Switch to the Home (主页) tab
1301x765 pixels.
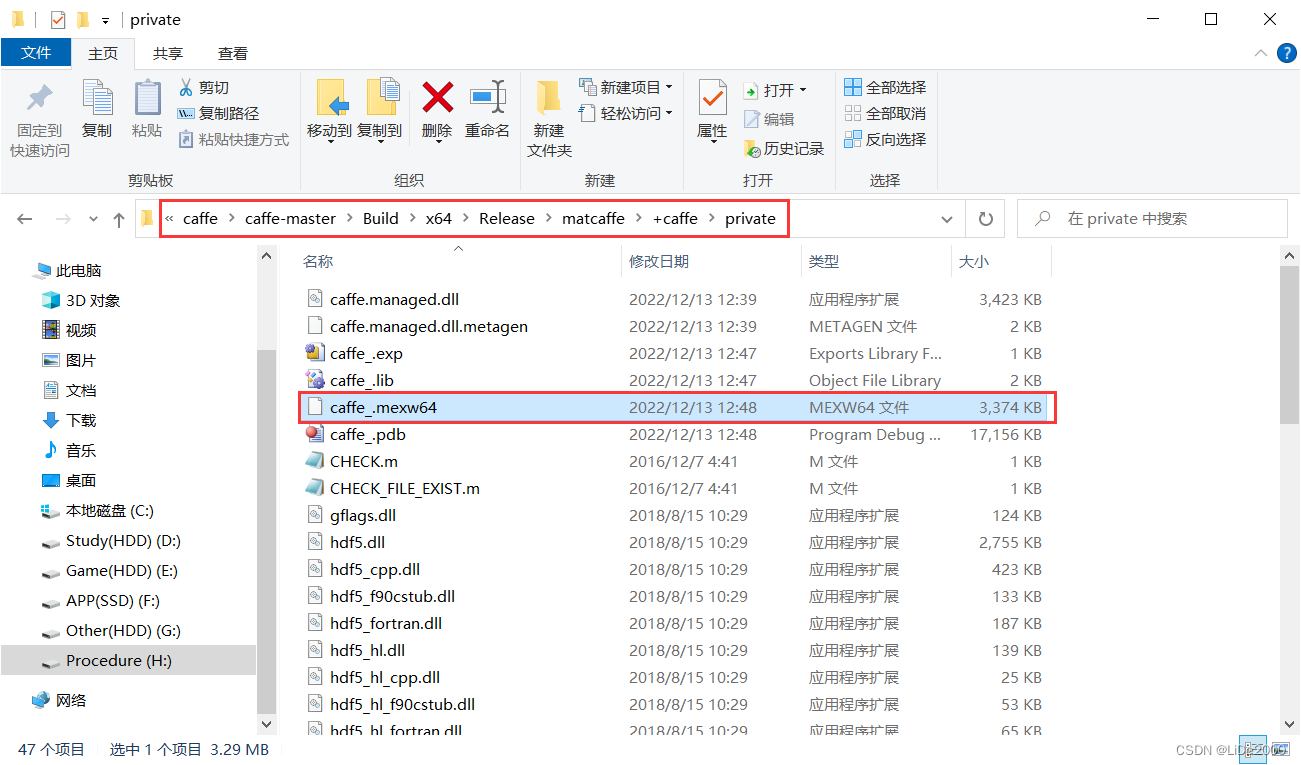103,53
